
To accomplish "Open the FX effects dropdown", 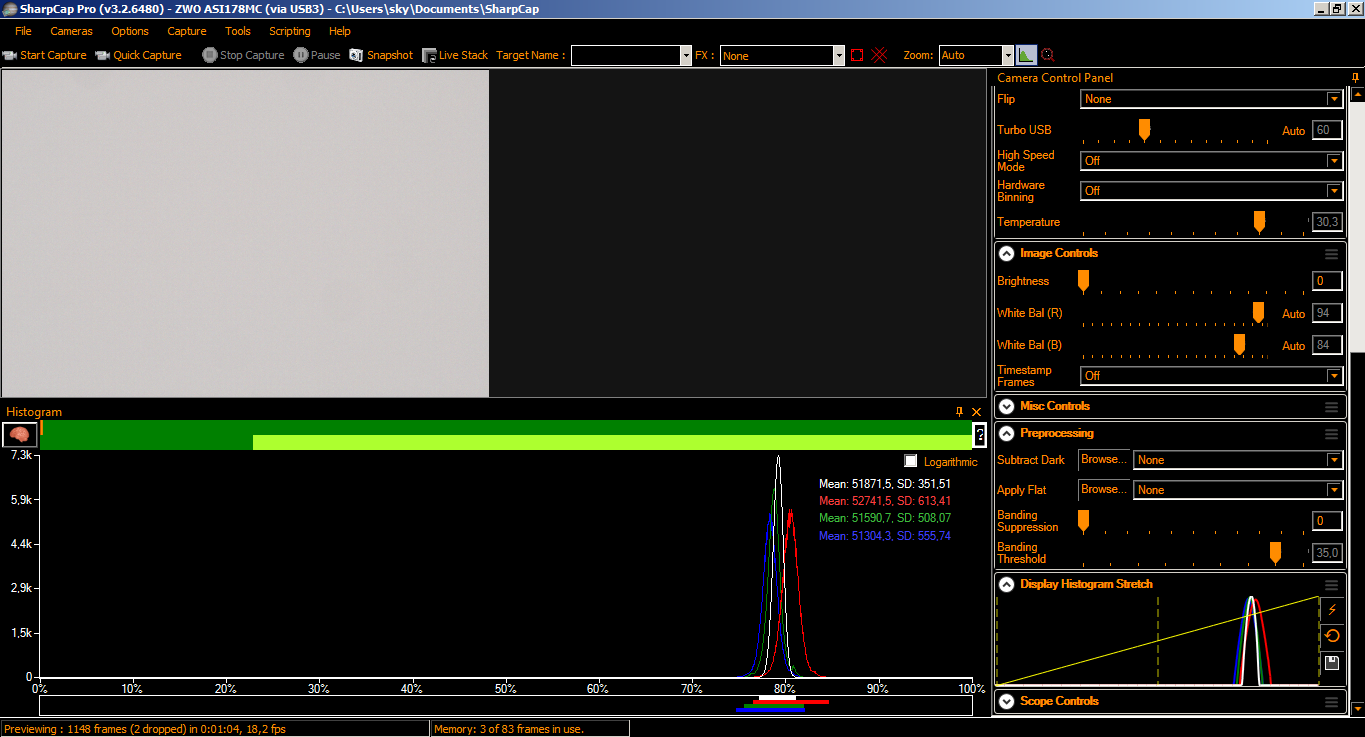I will point(839,56).
